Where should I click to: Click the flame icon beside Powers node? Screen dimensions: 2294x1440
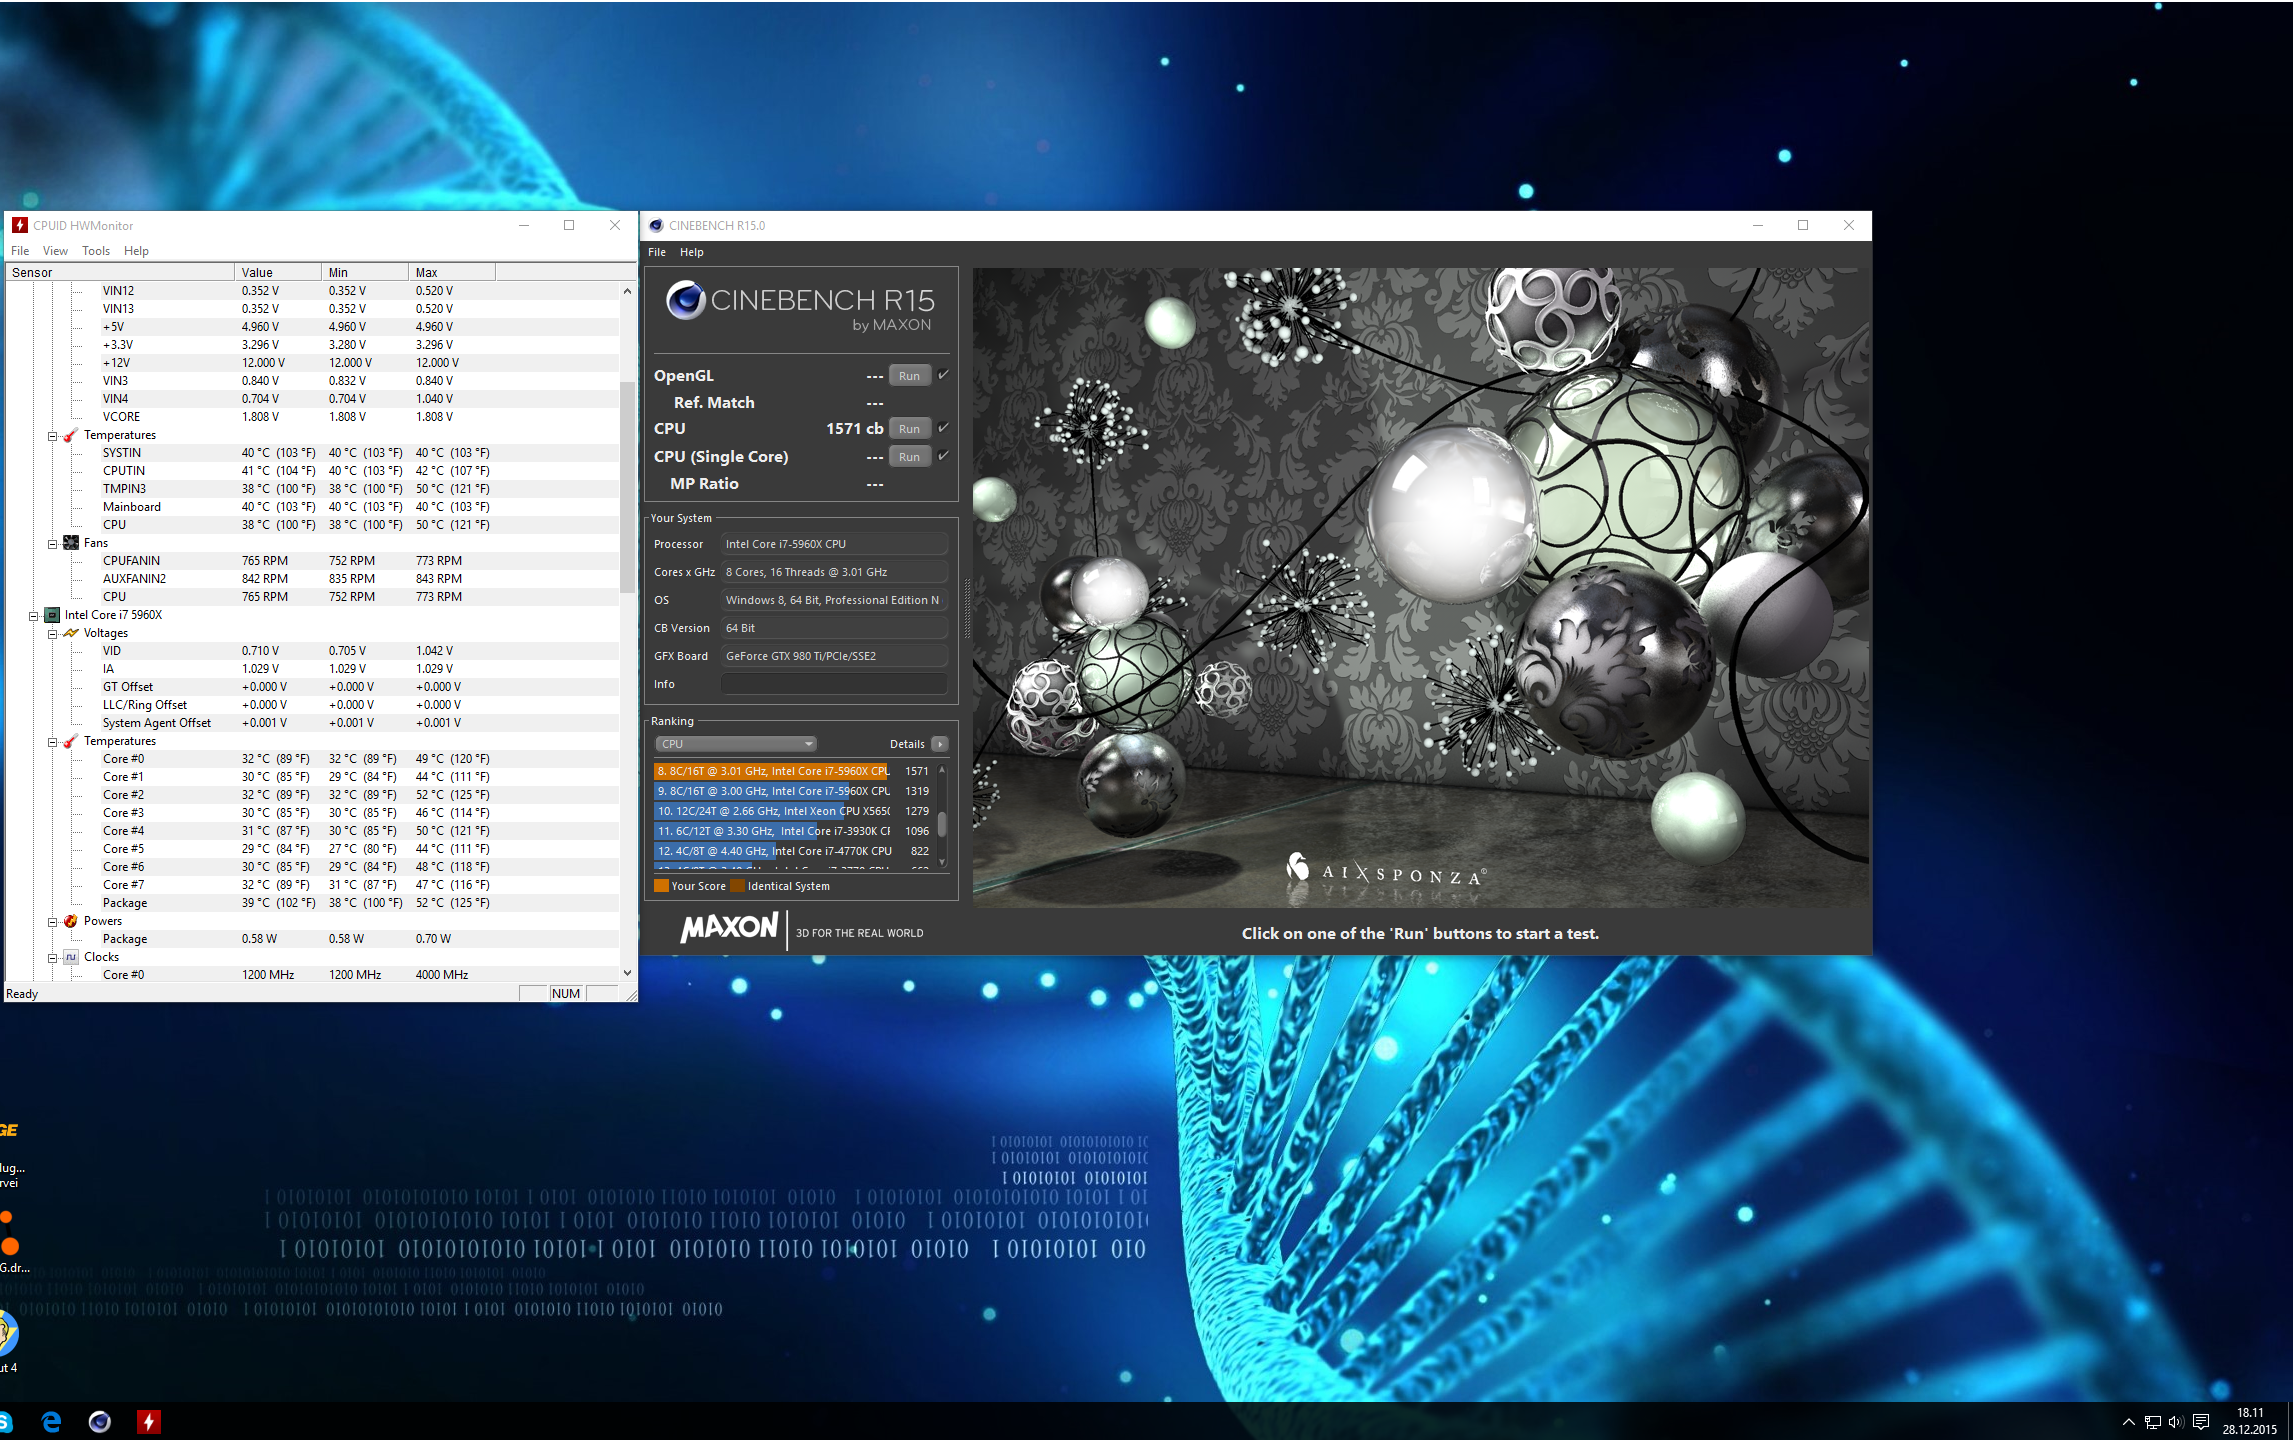pos(71,921)
